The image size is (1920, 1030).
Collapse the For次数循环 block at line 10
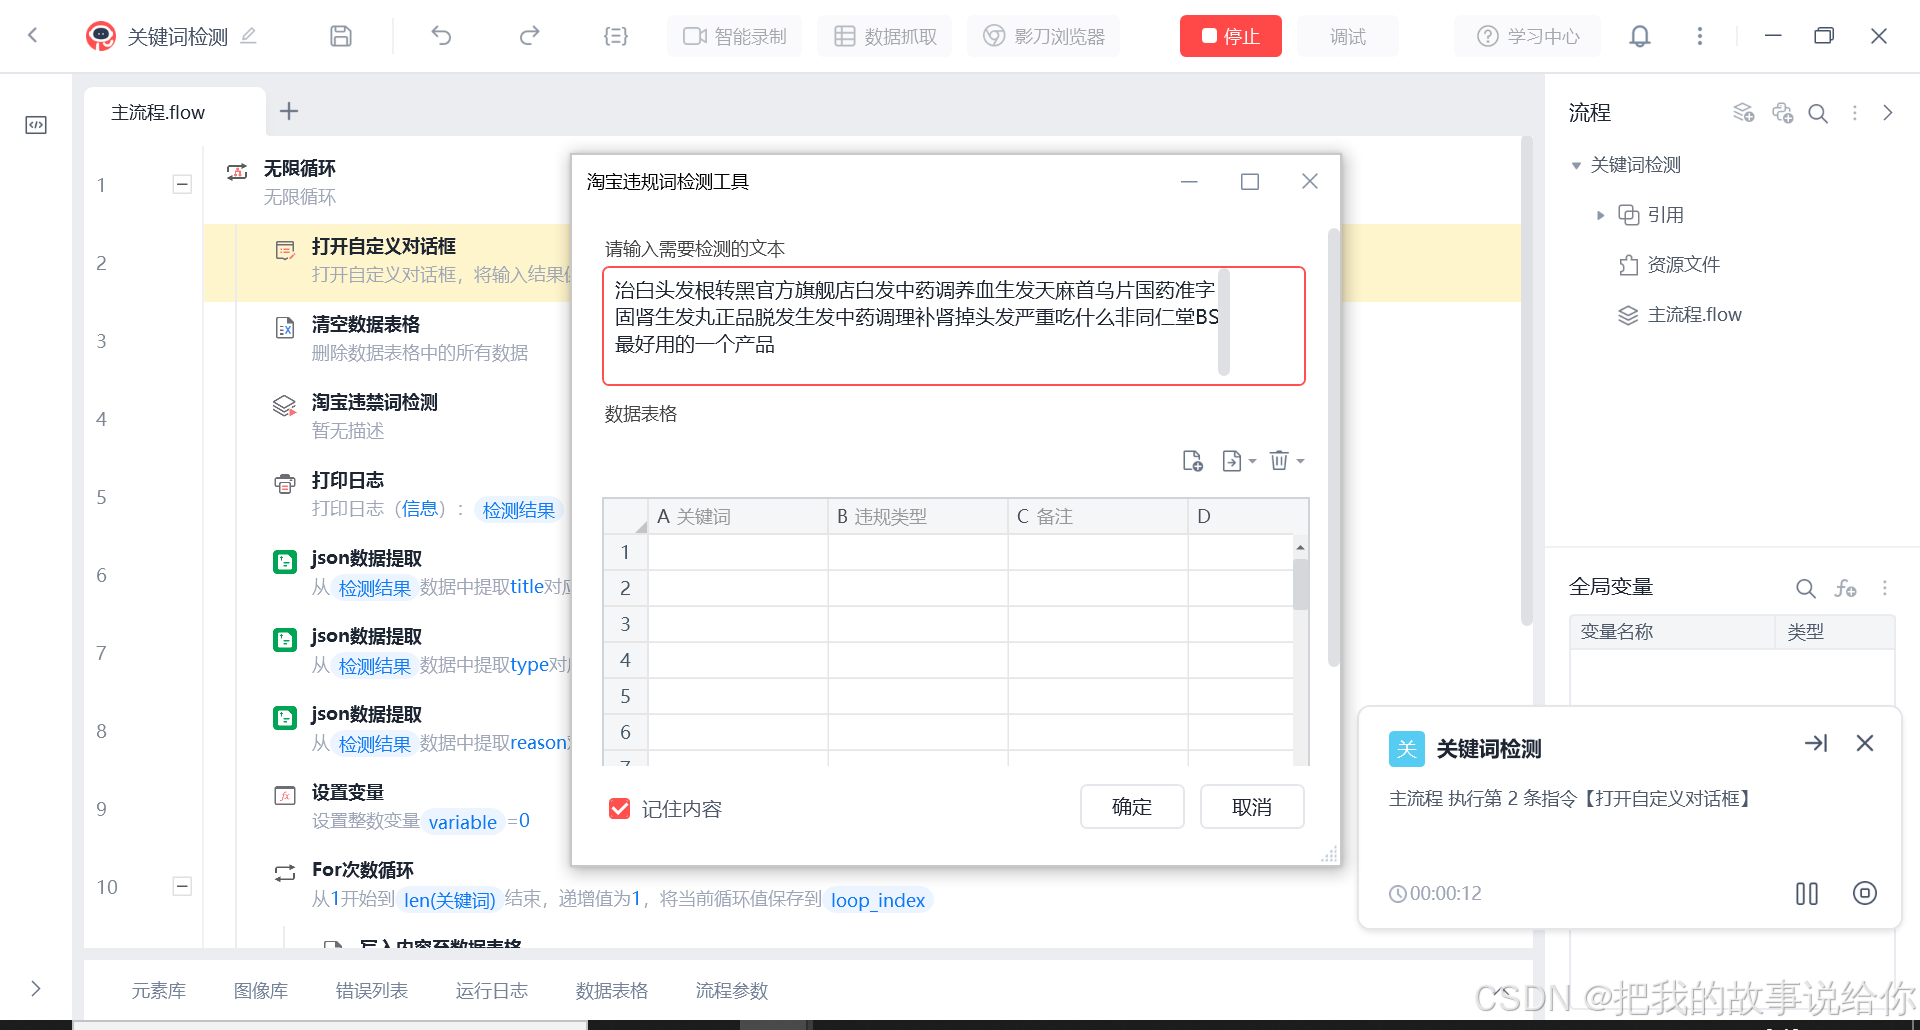(x=182, y=886)
